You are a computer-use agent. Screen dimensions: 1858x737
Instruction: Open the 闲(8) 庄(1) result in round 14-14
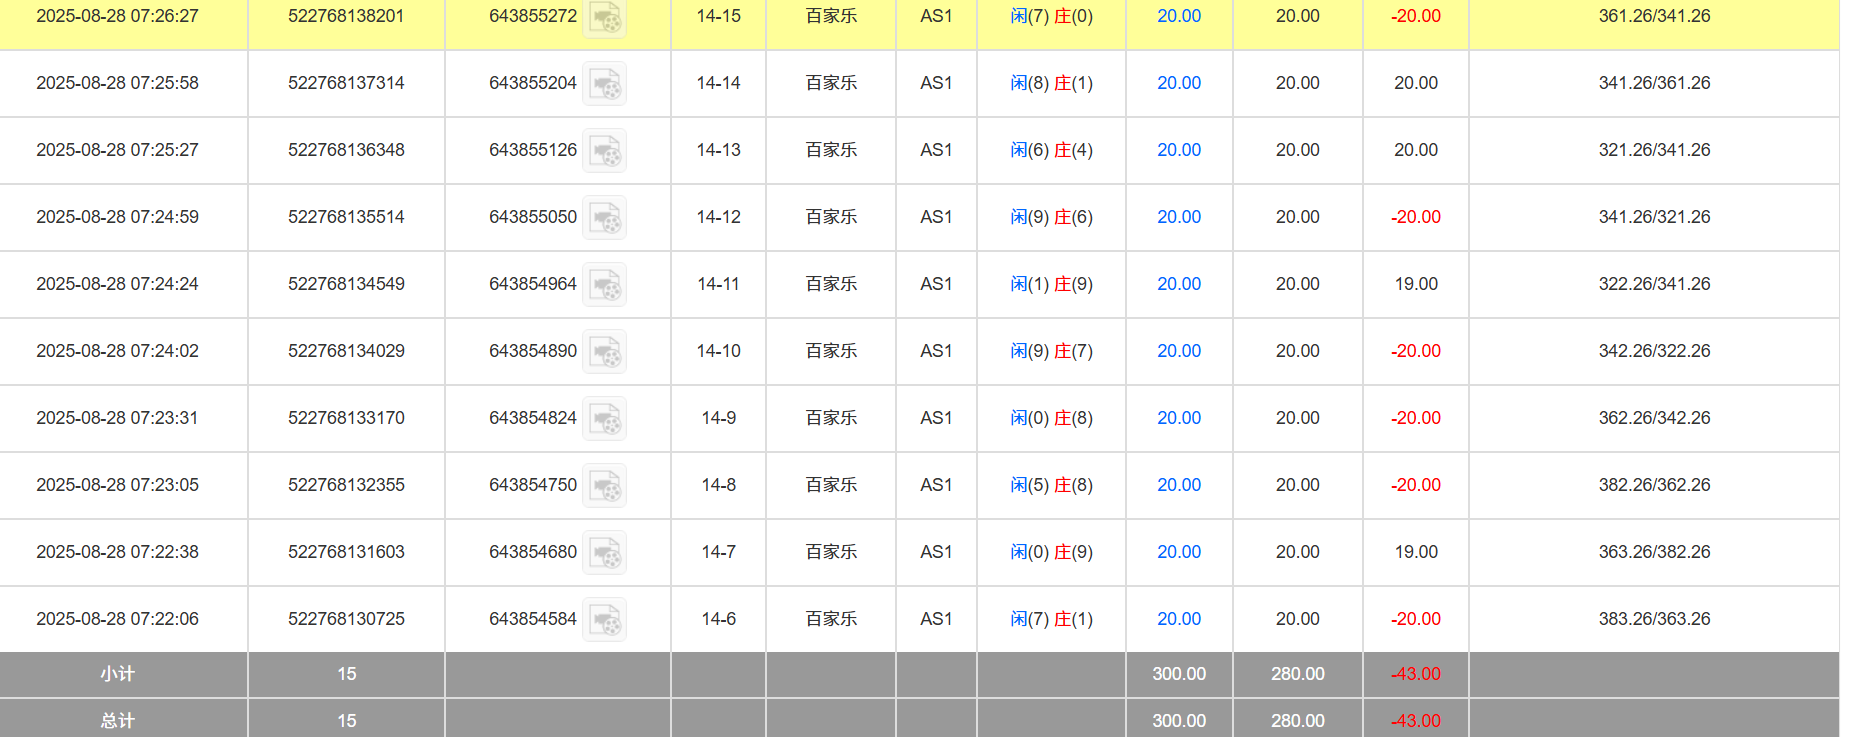(1051, 83)
